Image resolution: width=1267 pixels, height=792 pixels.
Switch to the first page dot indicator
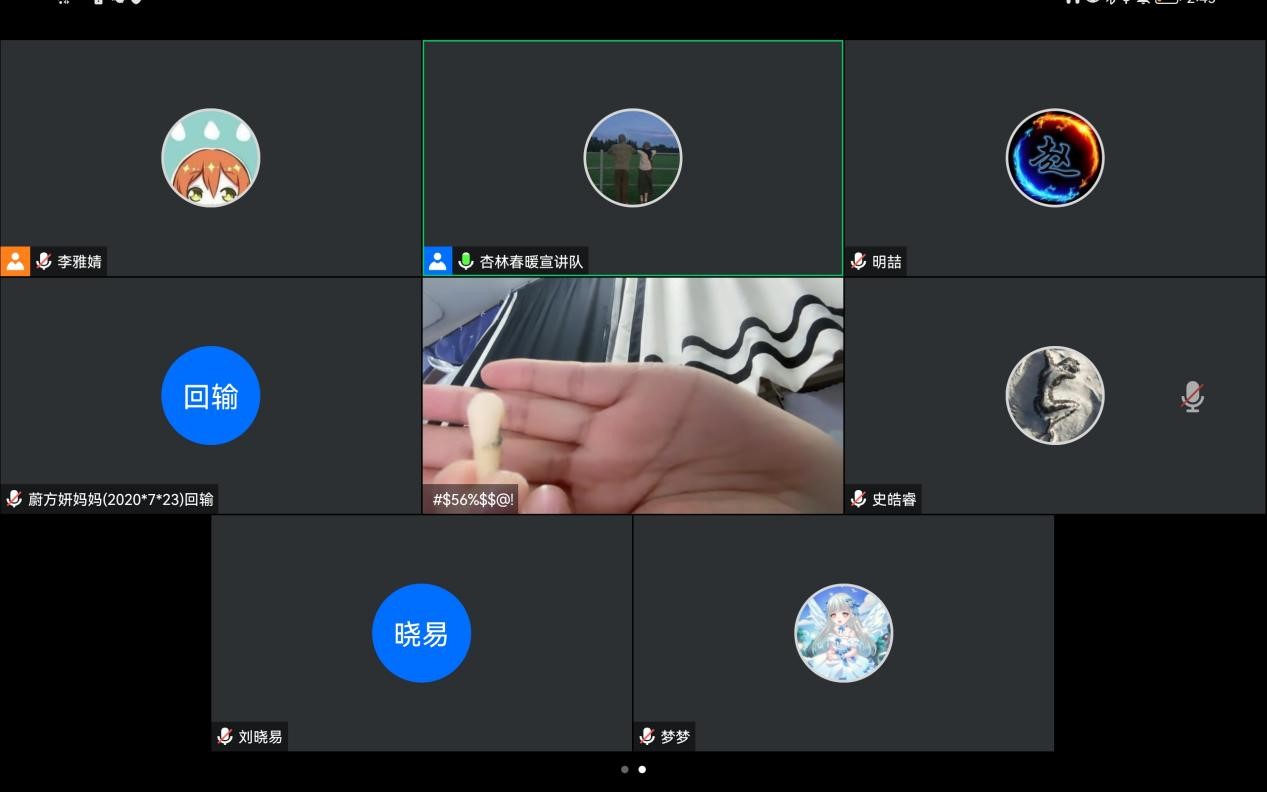click(625, 770)
